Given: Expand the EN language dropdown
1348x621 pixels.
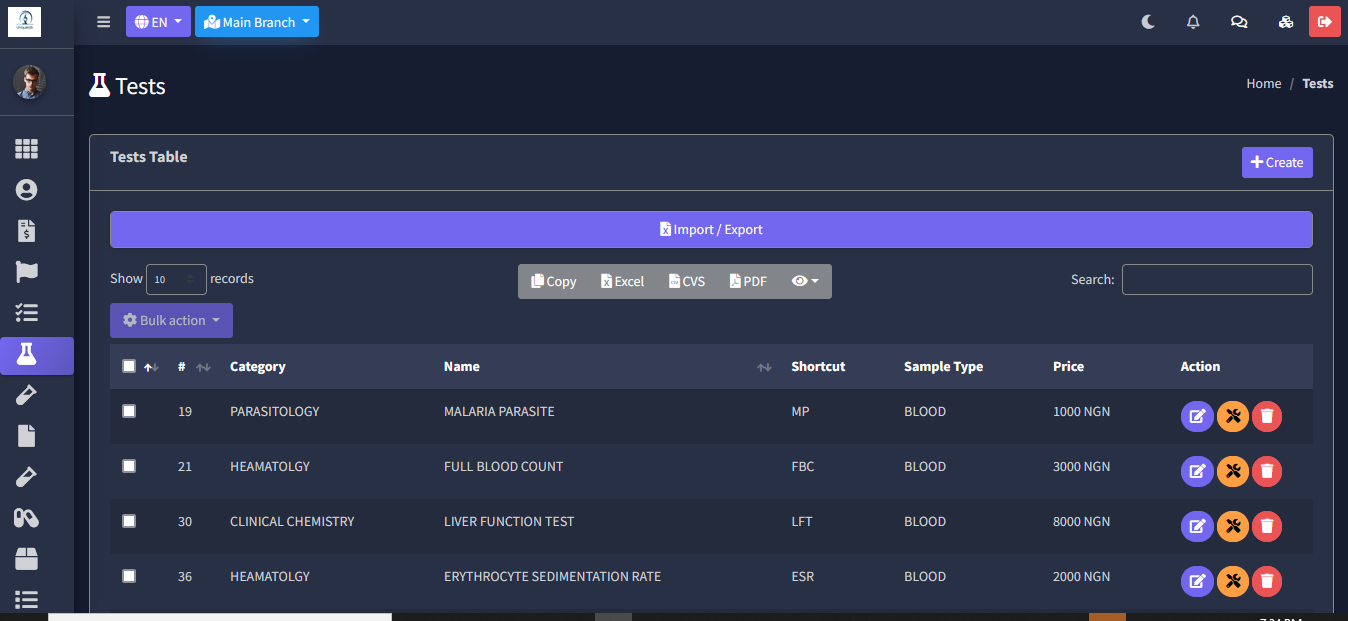Looking at the screenshot, I should point(158,22).
